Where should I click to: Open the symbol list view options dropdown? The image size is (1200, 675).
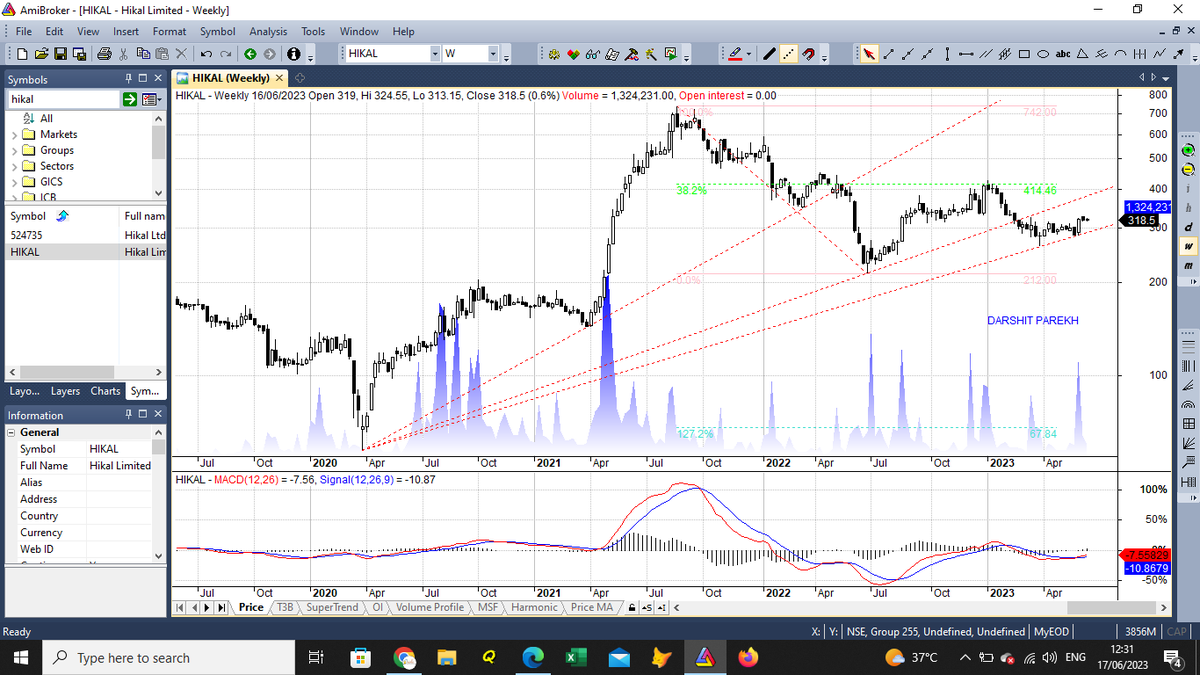coord(151,99)
